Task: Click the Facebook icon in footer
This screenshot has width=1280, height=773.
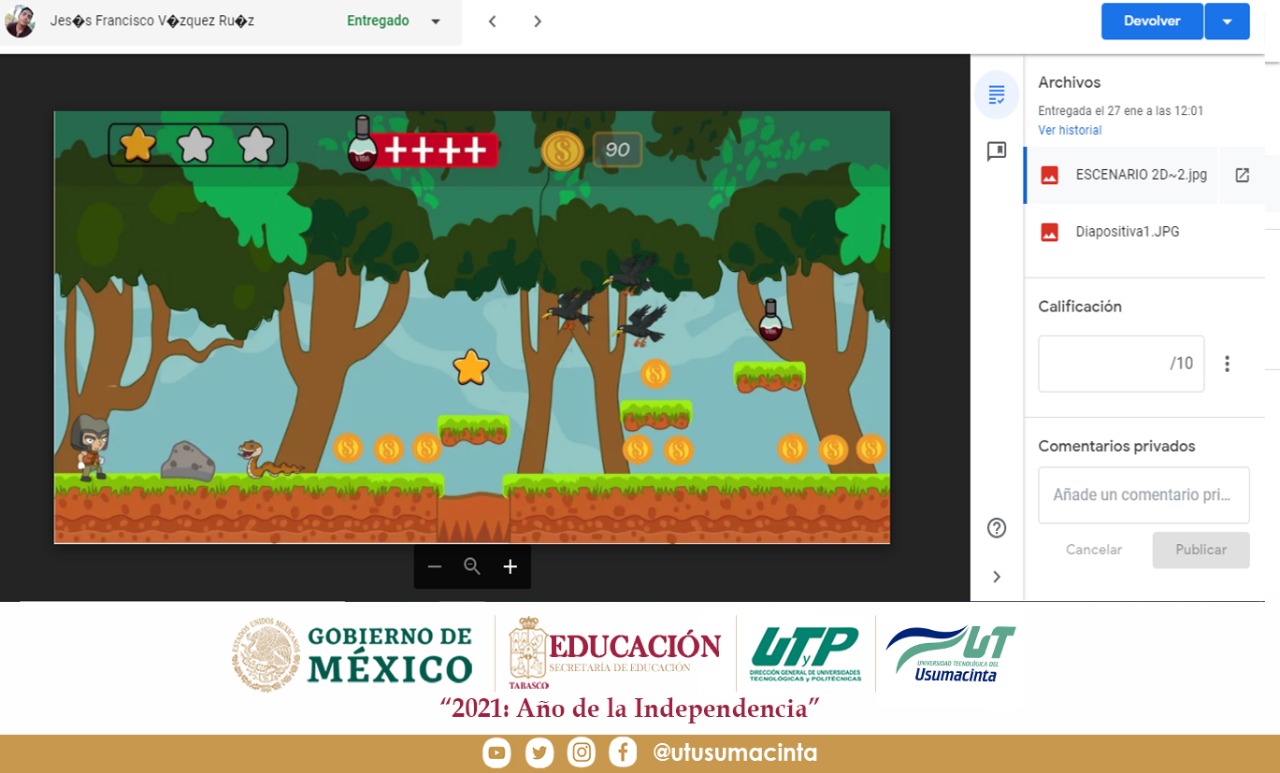Action: (623, 753)
